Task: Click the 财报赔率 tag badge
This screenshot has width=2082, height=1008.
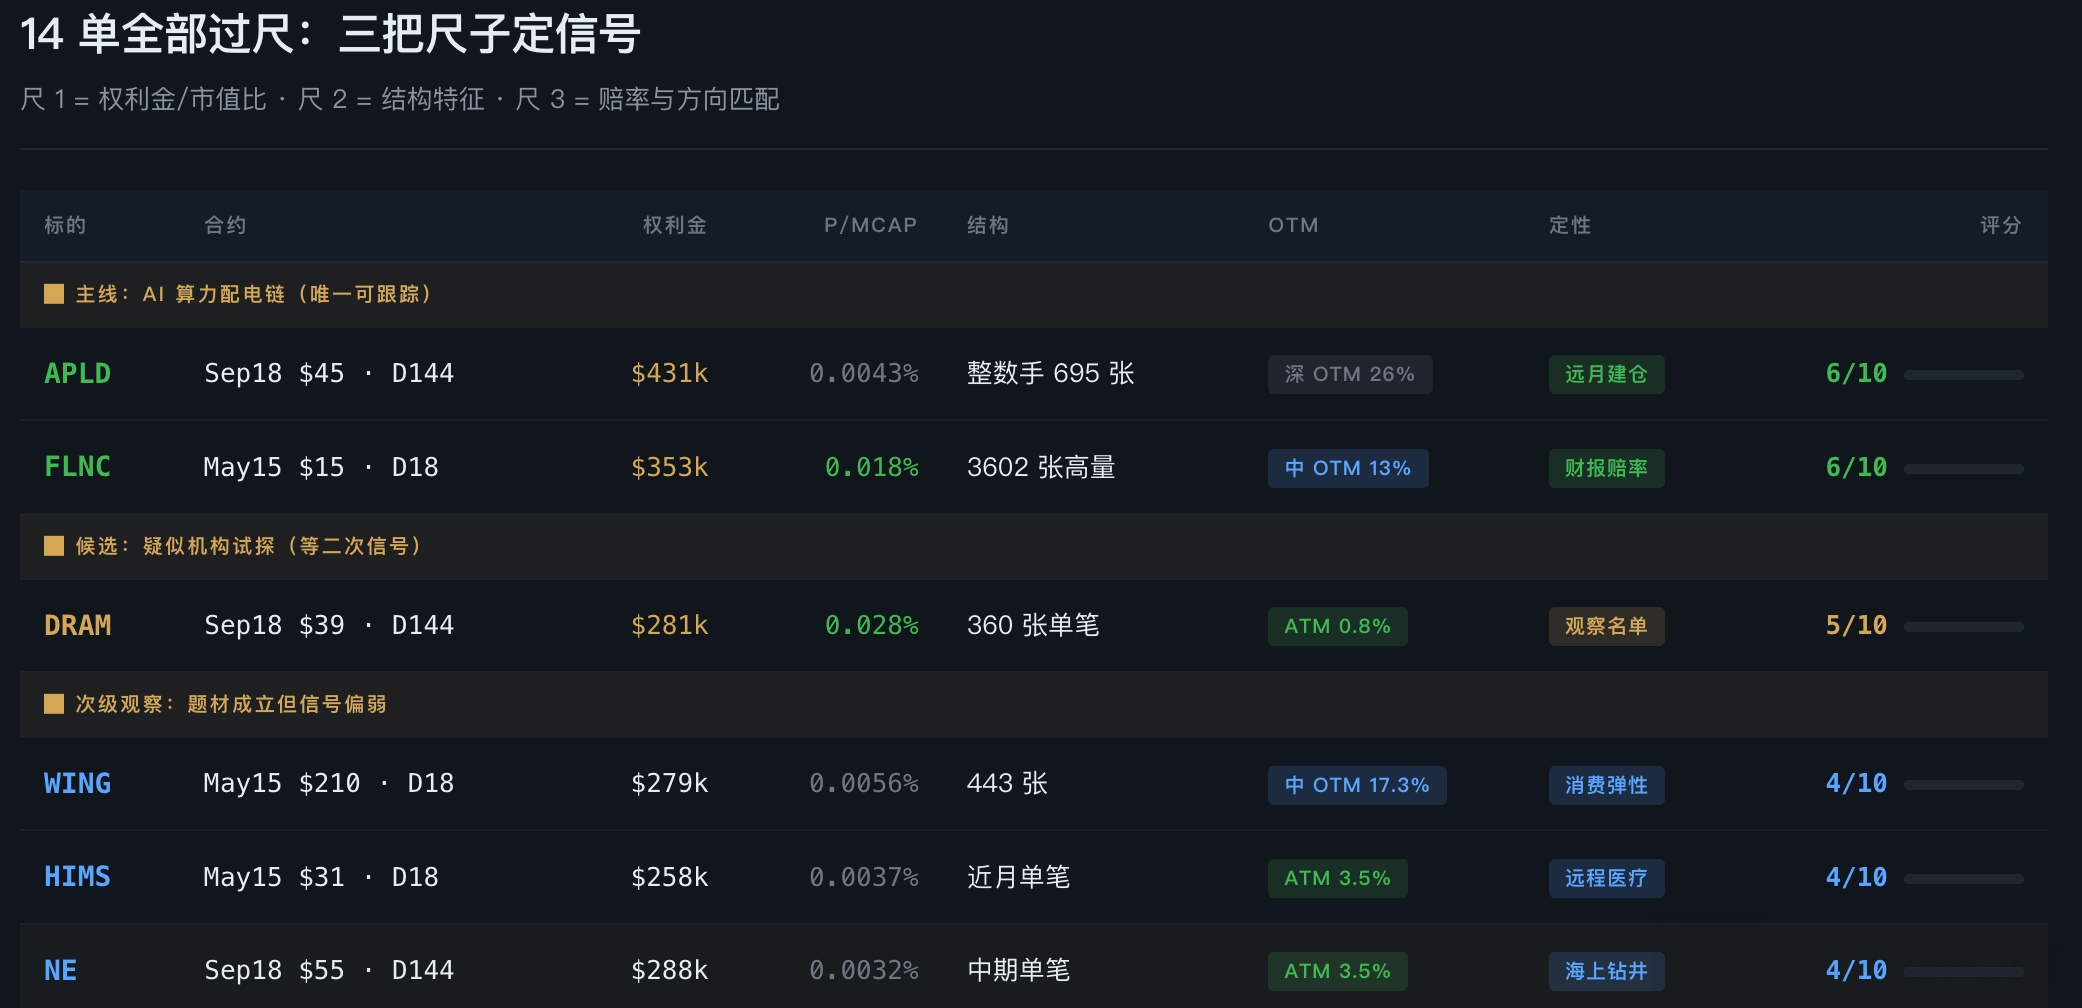Action: pos(1605,468)
